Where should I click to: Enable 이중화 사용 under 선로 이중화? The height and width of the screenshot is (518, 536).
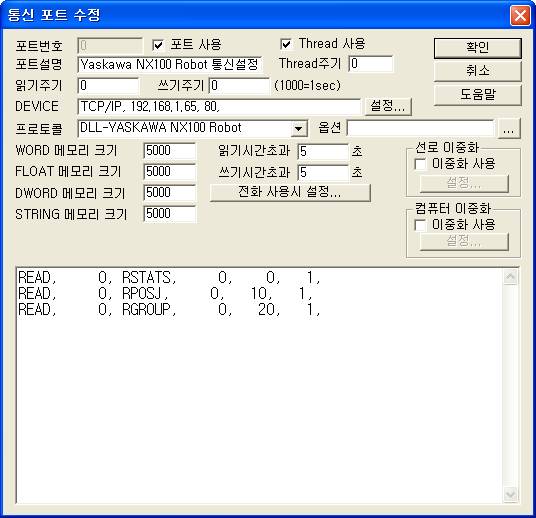[x=420, y=164]
